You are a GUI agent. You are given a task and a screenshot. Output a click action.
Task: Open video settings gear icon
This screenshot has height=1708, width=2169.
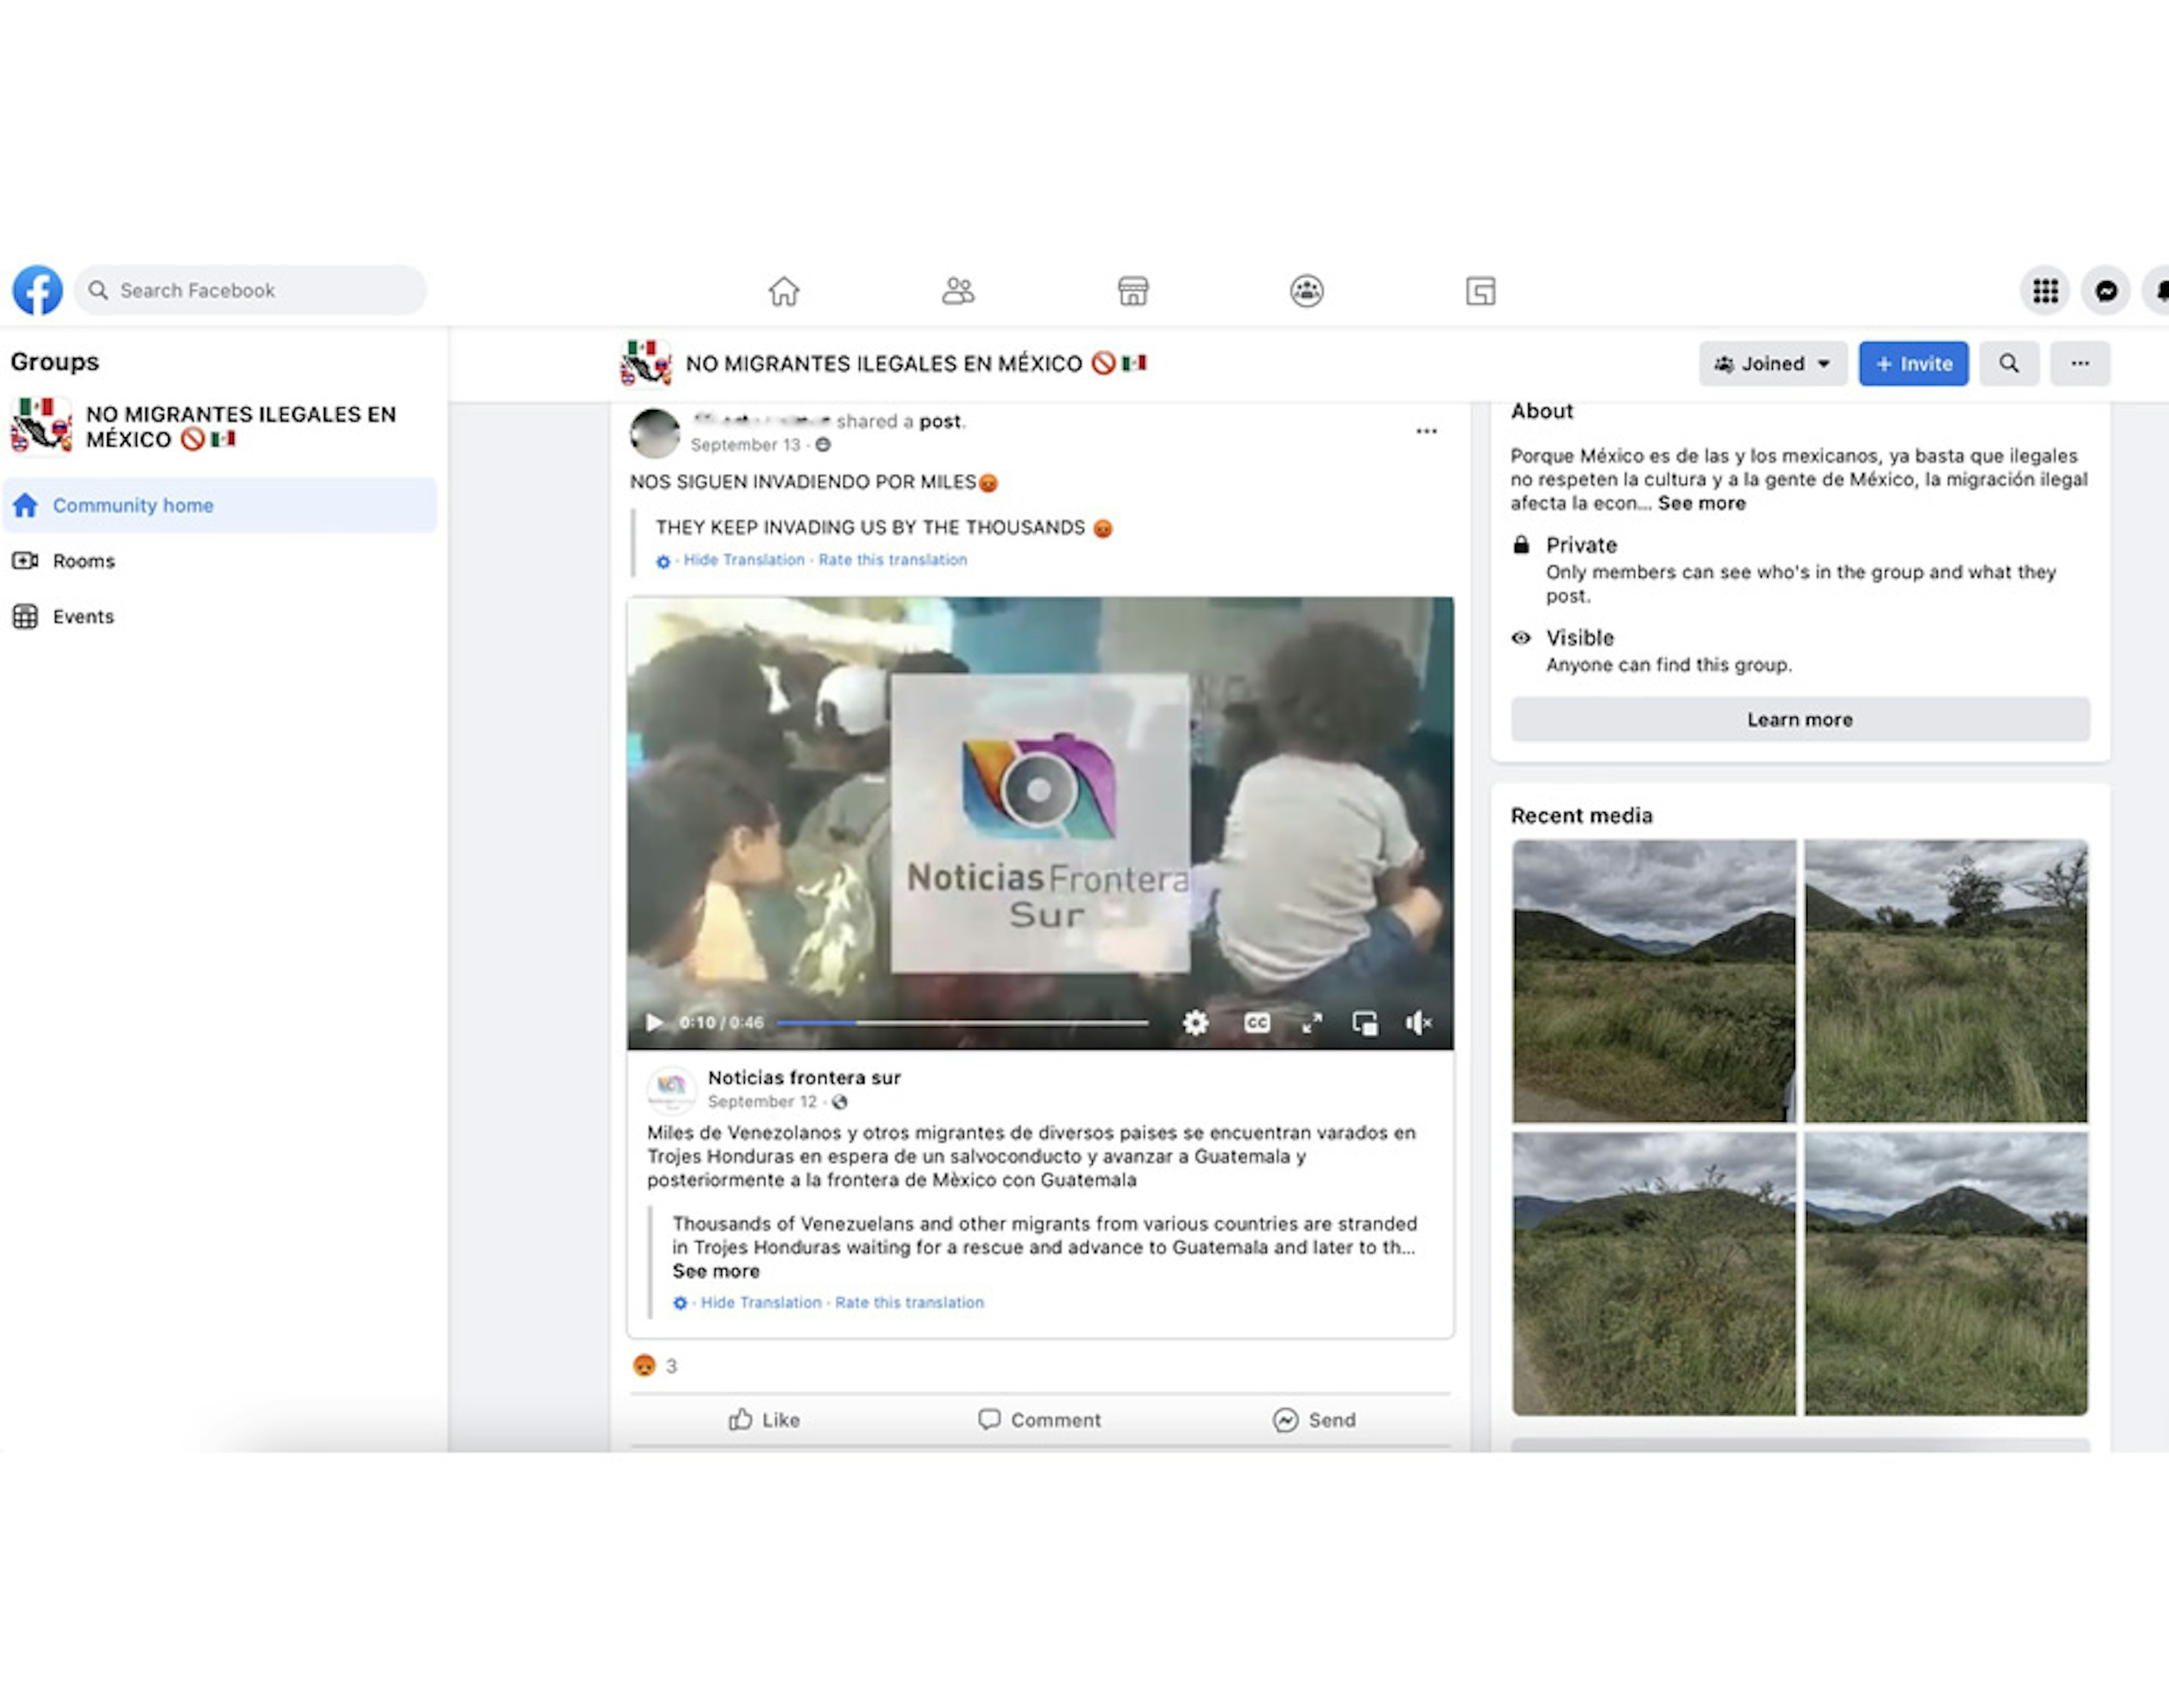tap(1195, 1022)
